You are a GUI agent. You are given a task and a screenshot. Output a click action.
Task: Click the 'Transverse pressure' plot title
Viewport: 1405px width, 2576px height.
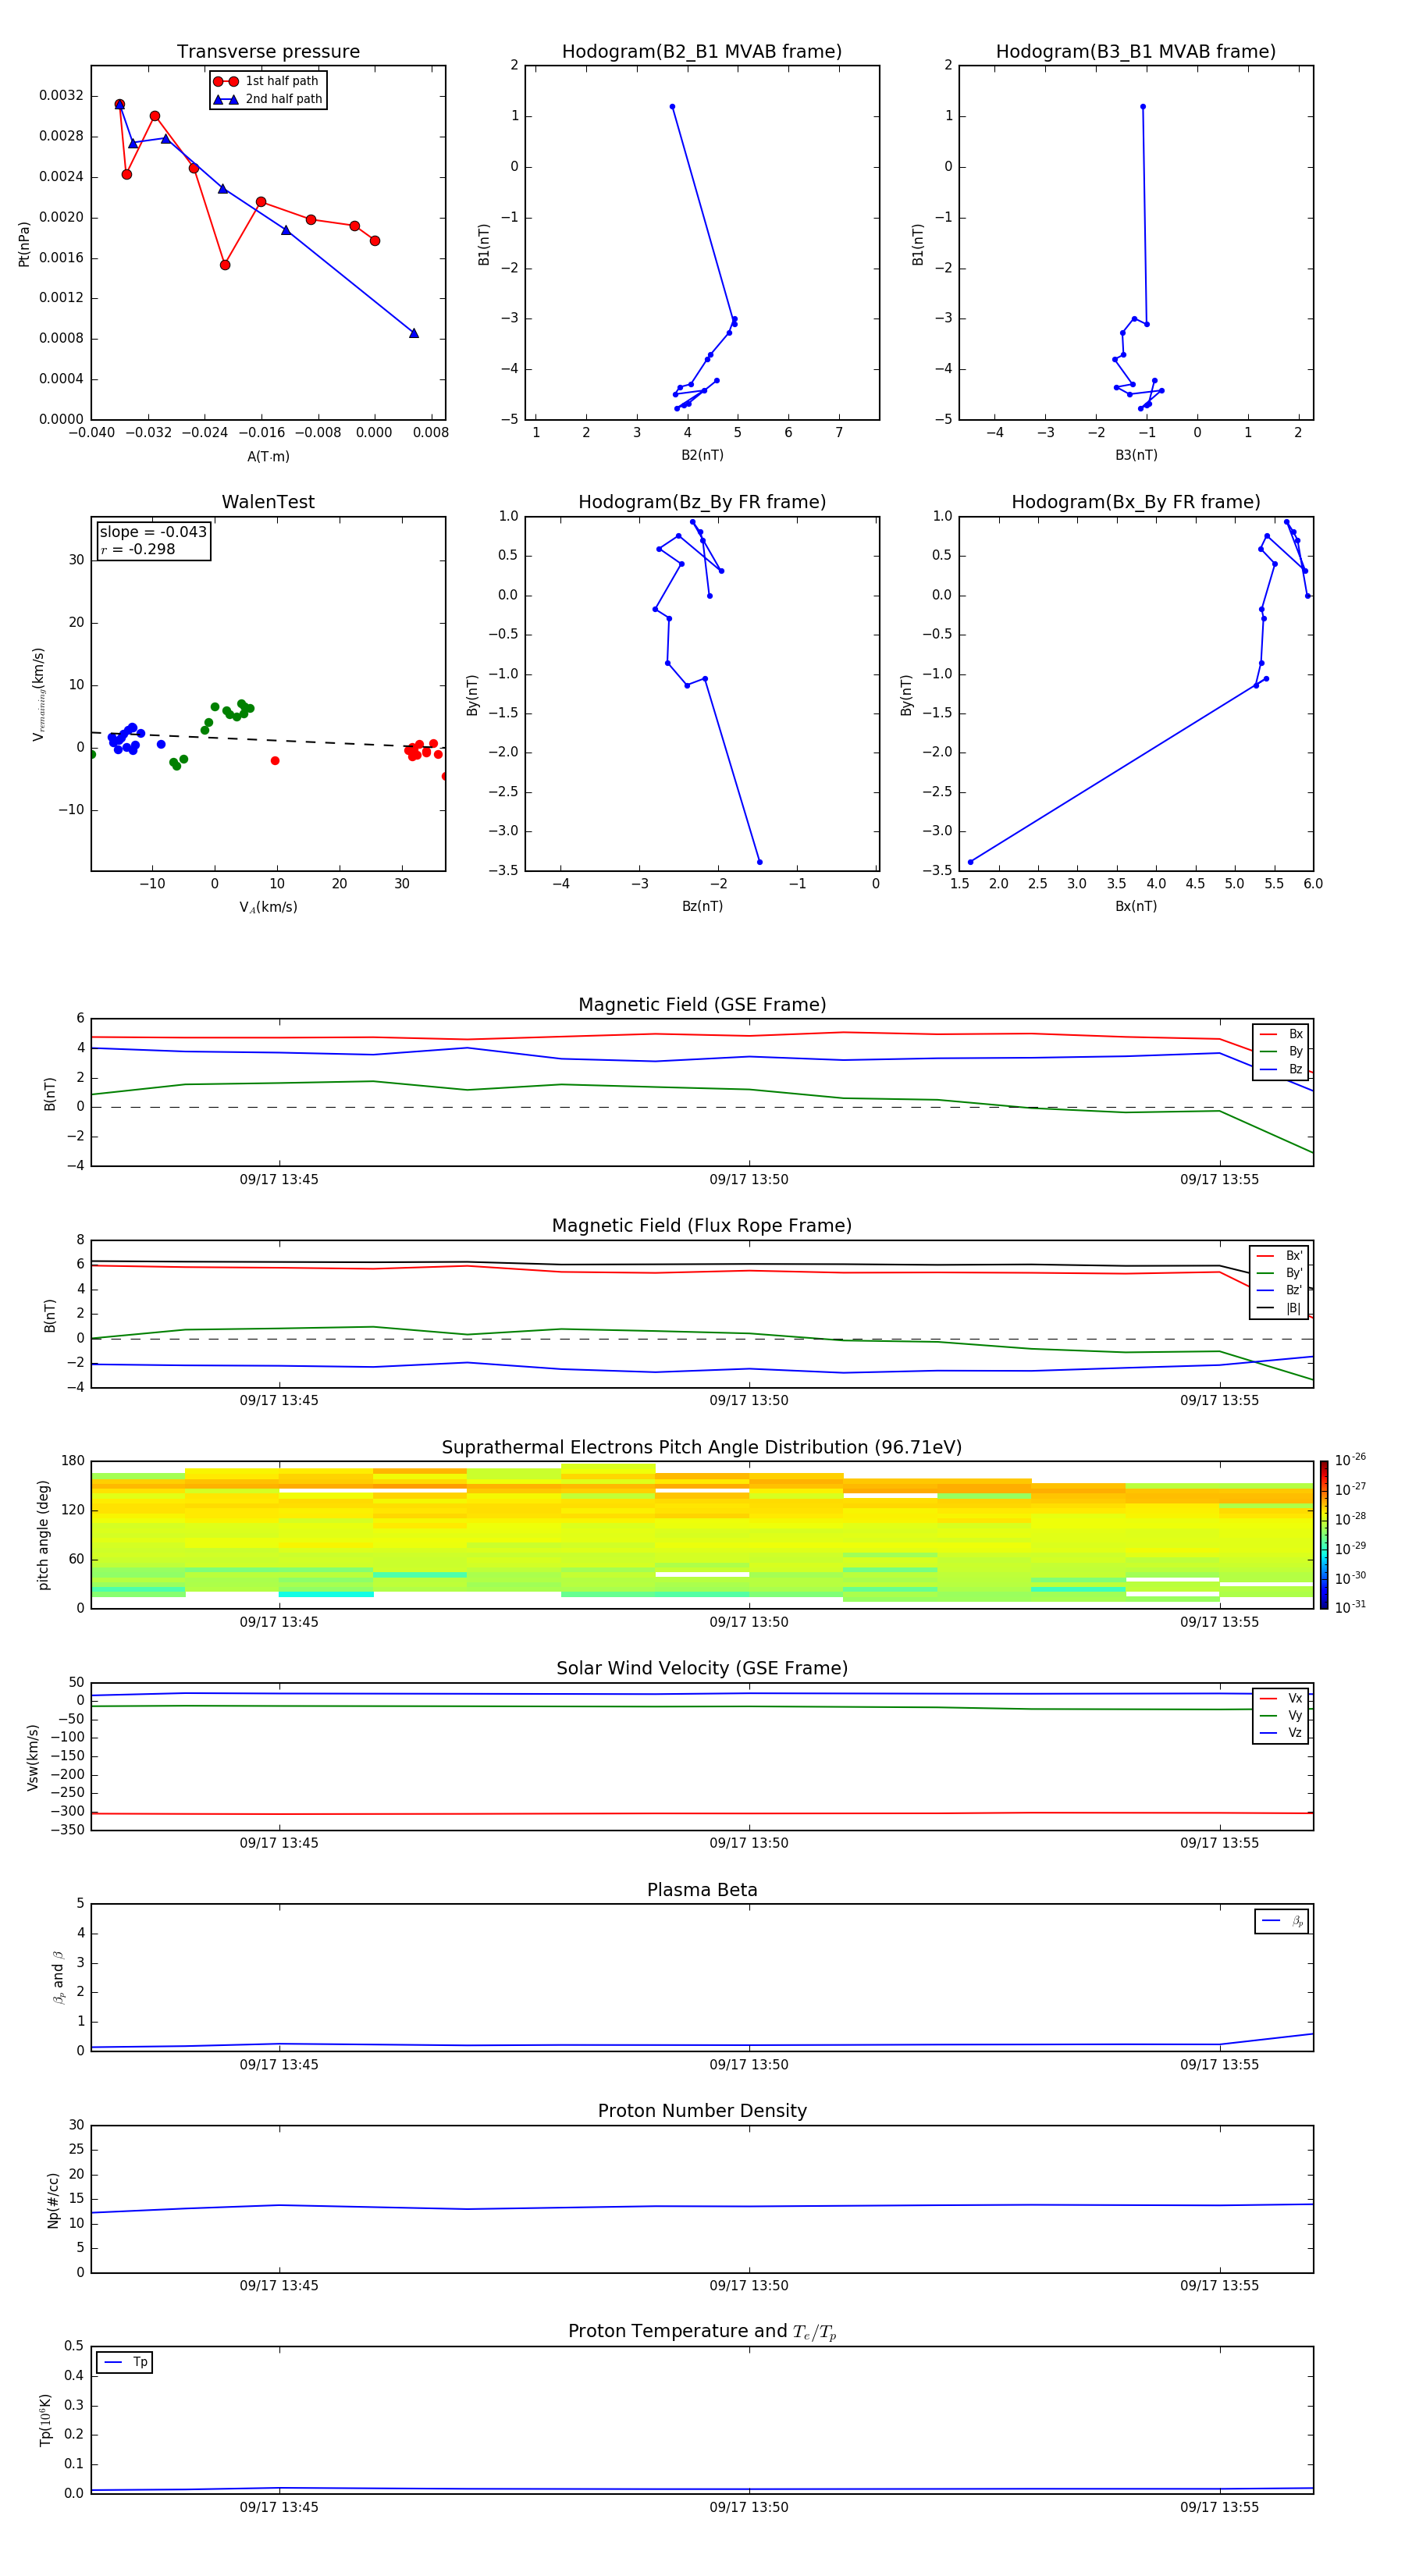pyautogui.click(x=268, y=52)
